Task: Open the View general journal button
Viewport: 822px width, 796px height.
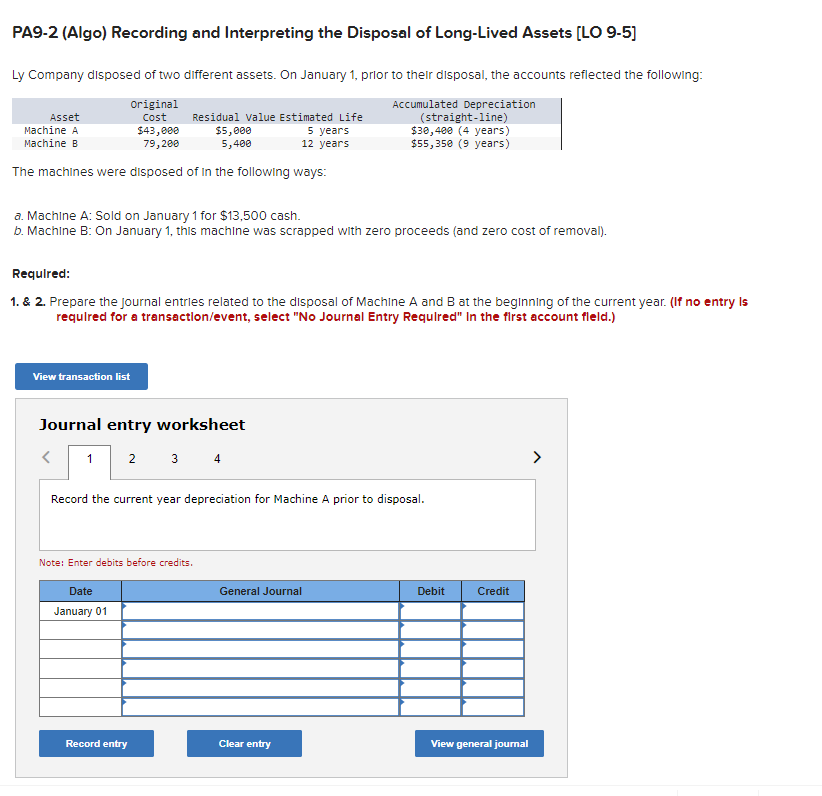Action: point(479,743)
